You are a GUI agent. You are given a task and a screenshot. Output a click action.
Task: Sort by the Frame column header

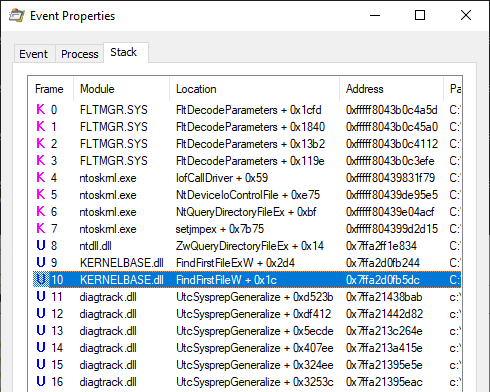pyautogui.click(x=50, y=89)
